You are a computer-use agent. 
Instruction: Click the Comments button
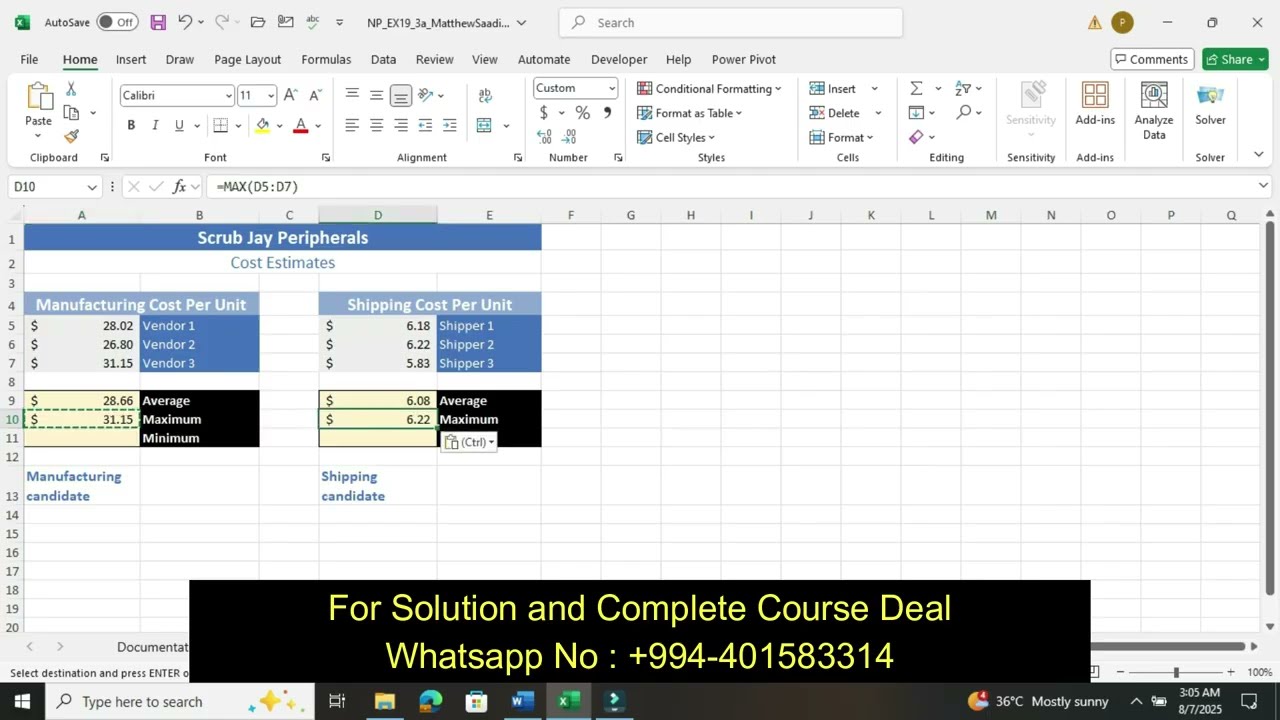(1152, 59)
